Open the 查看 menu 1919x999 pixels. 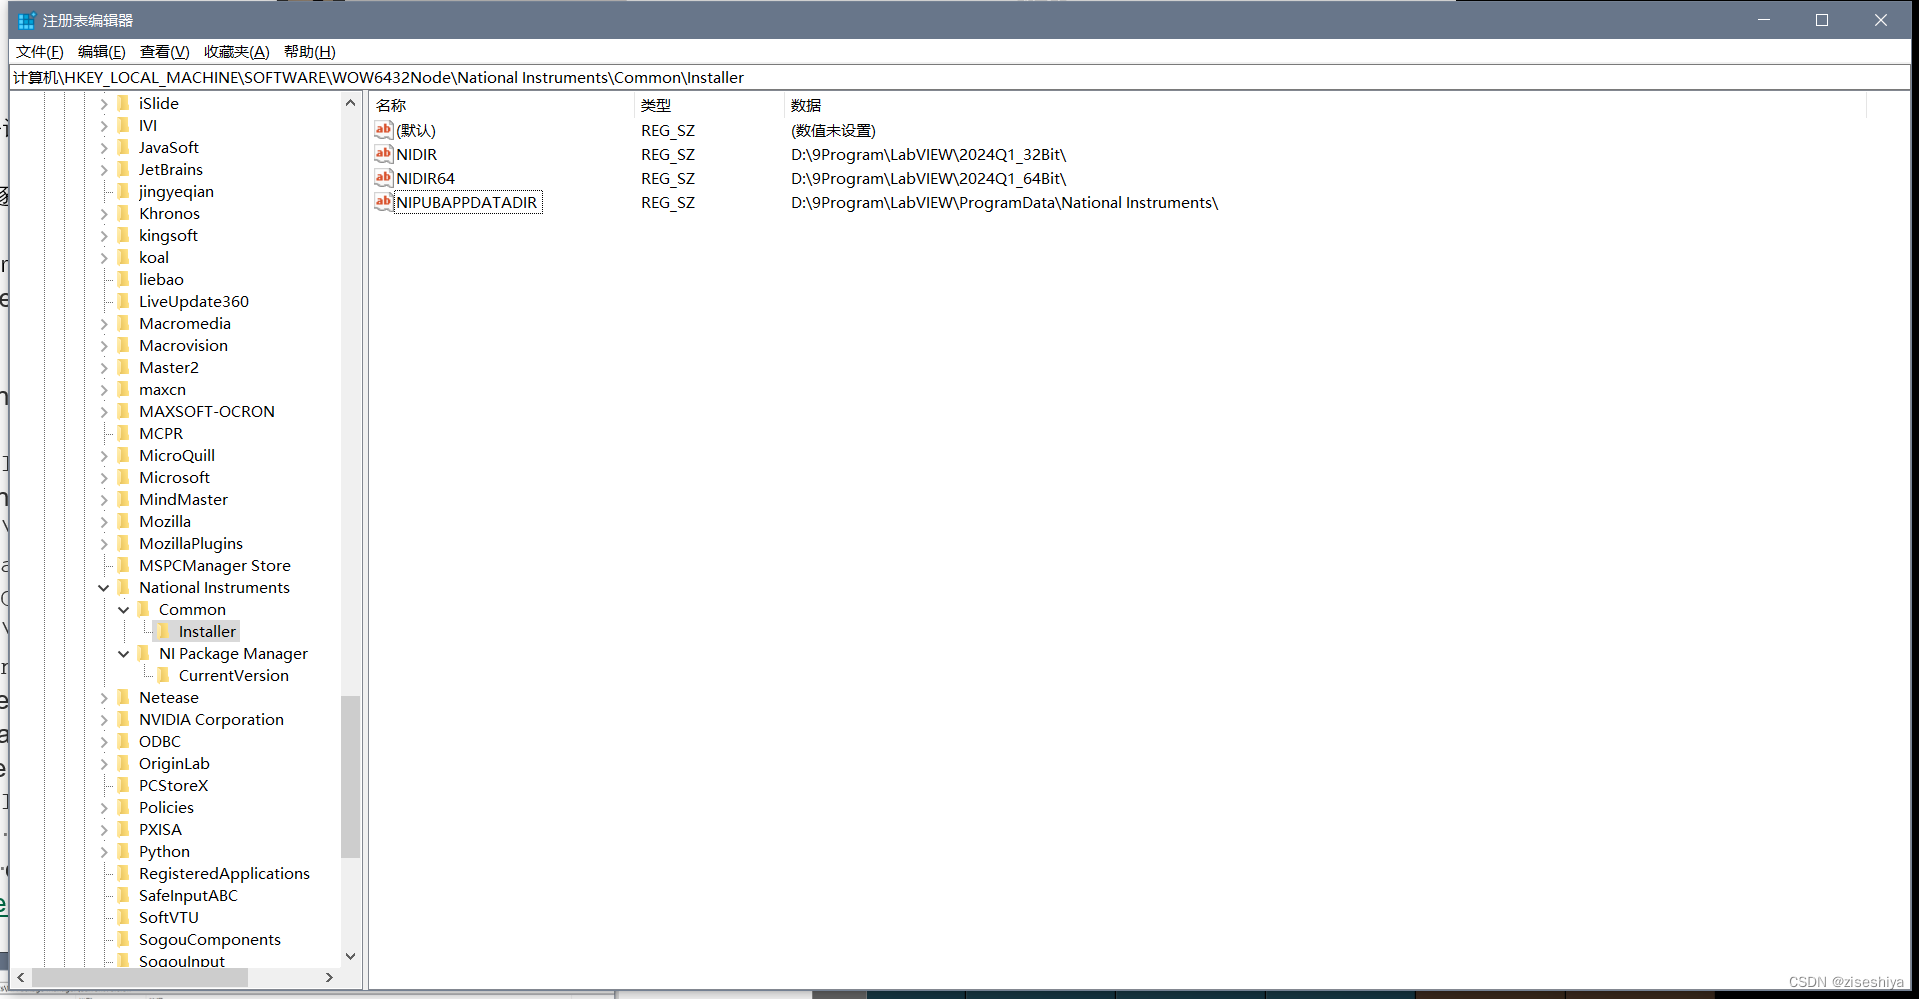click(164, 51)
